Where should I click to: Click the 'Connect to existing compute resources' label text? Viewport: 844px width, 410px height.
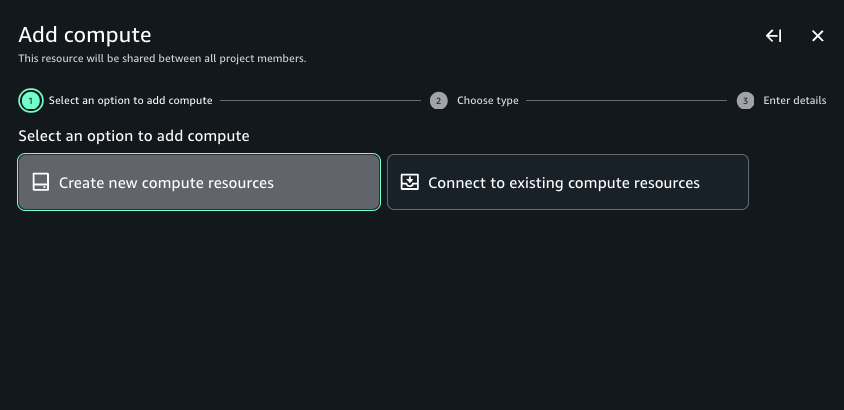tap(563, 183)
